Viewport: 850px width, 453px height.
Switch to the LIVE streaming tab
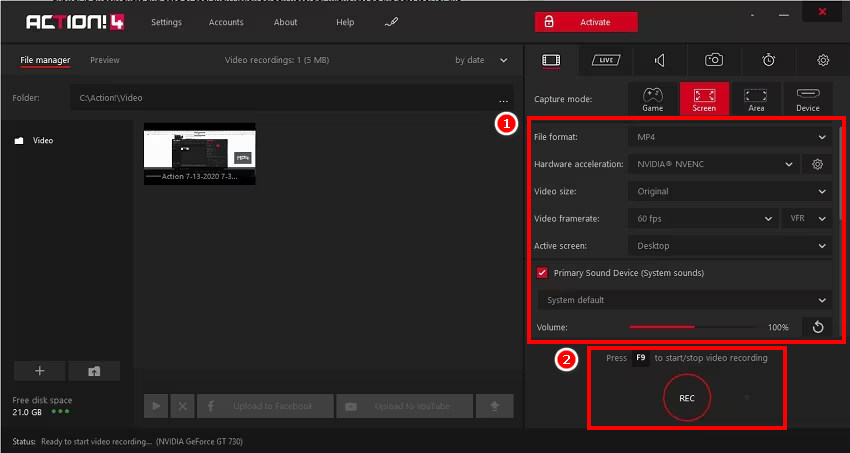pyautogui.click(x=606, y=60)
